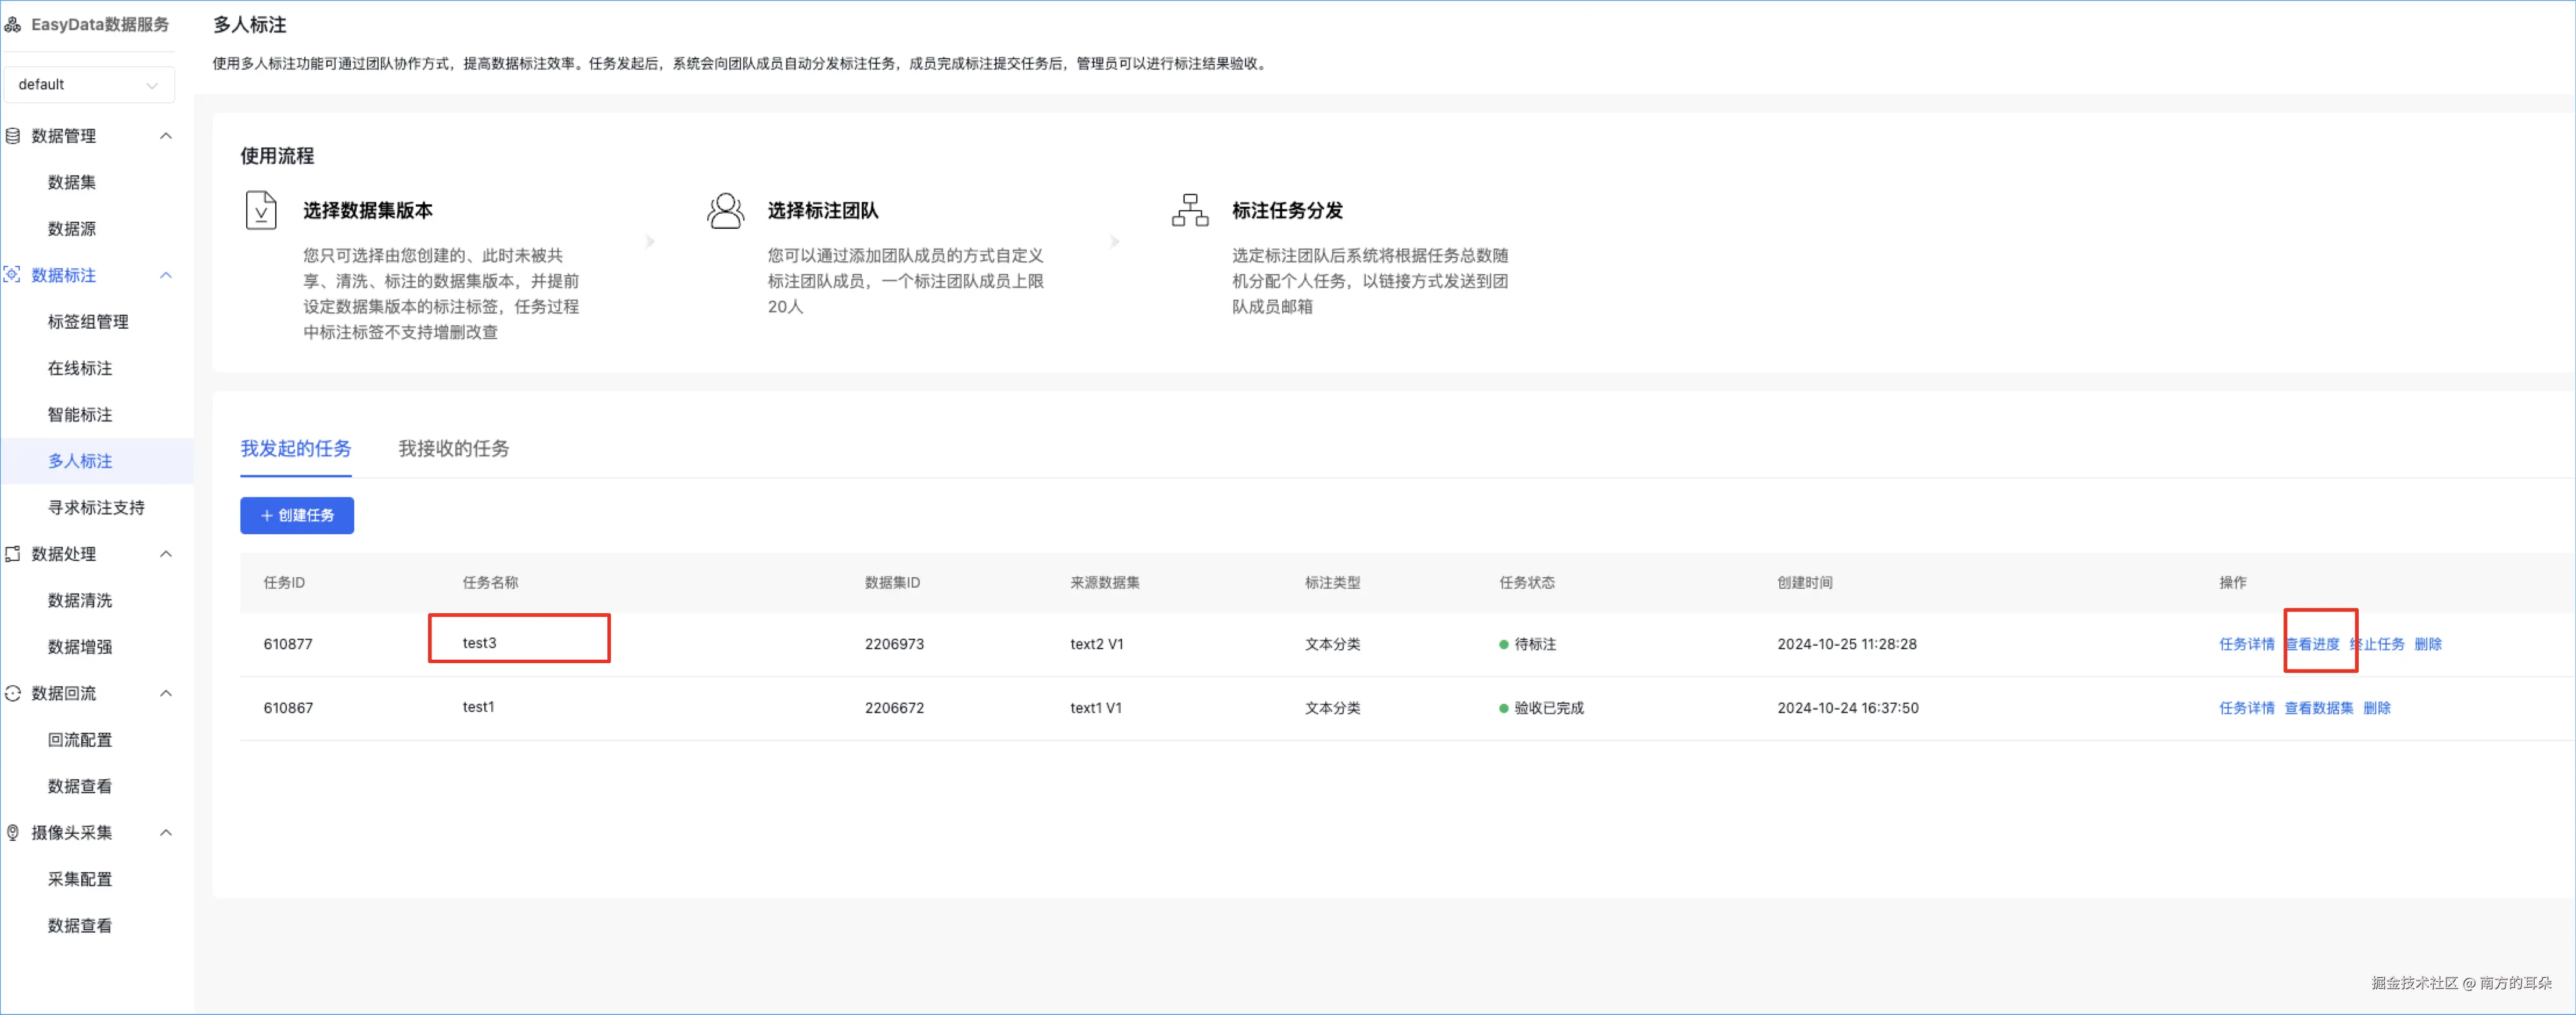The height and width of the screenshot is (1015, 2576).
Task: Open 查看数据集 for task test1
Action: 2318,708
